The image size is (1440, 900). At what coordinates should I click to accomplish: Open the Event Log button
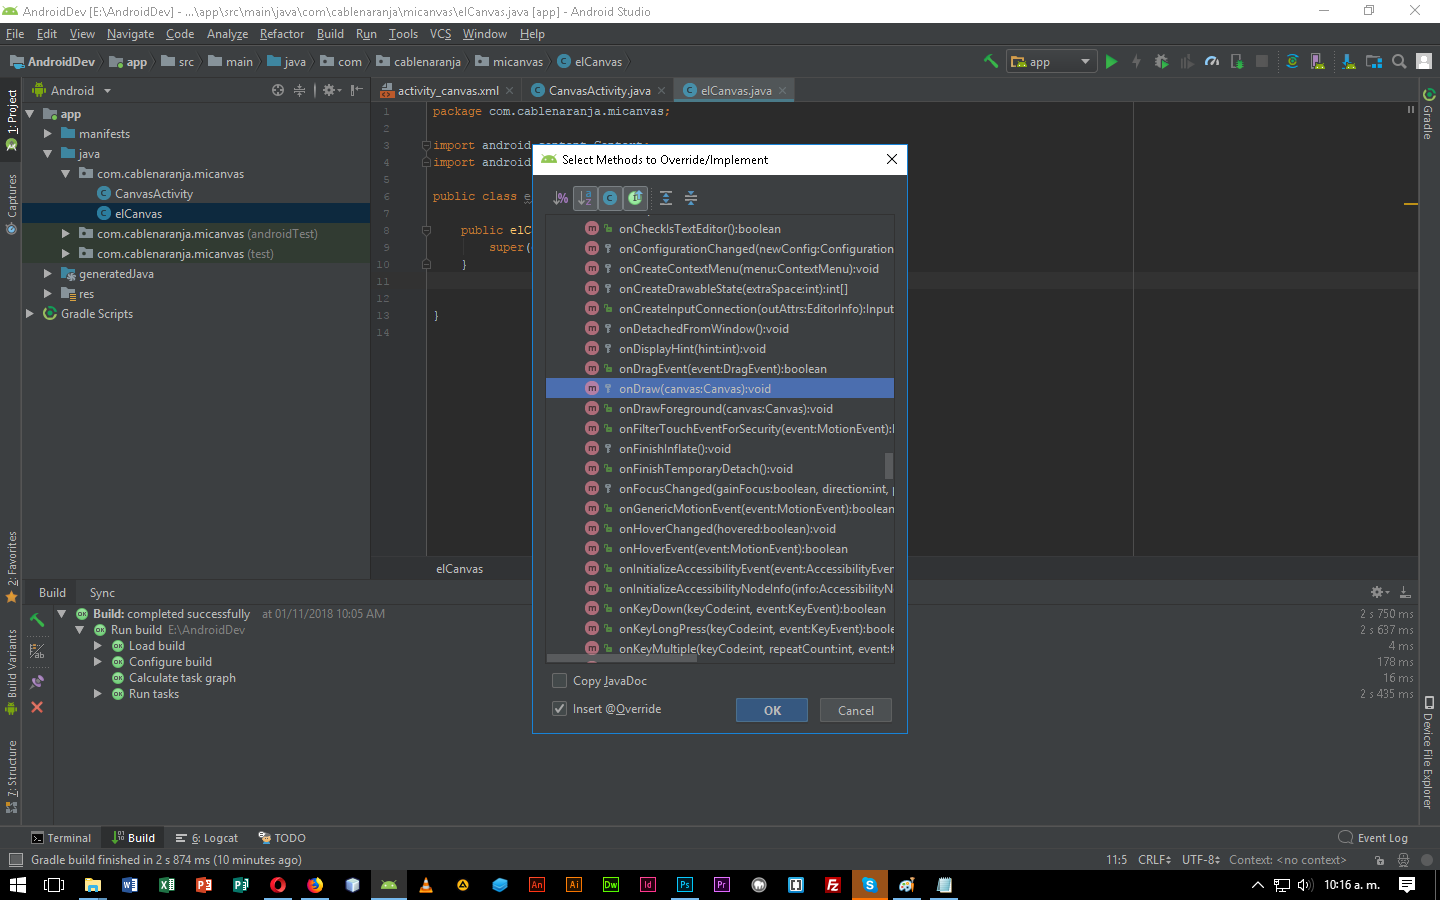click(x=1373, y=838)
